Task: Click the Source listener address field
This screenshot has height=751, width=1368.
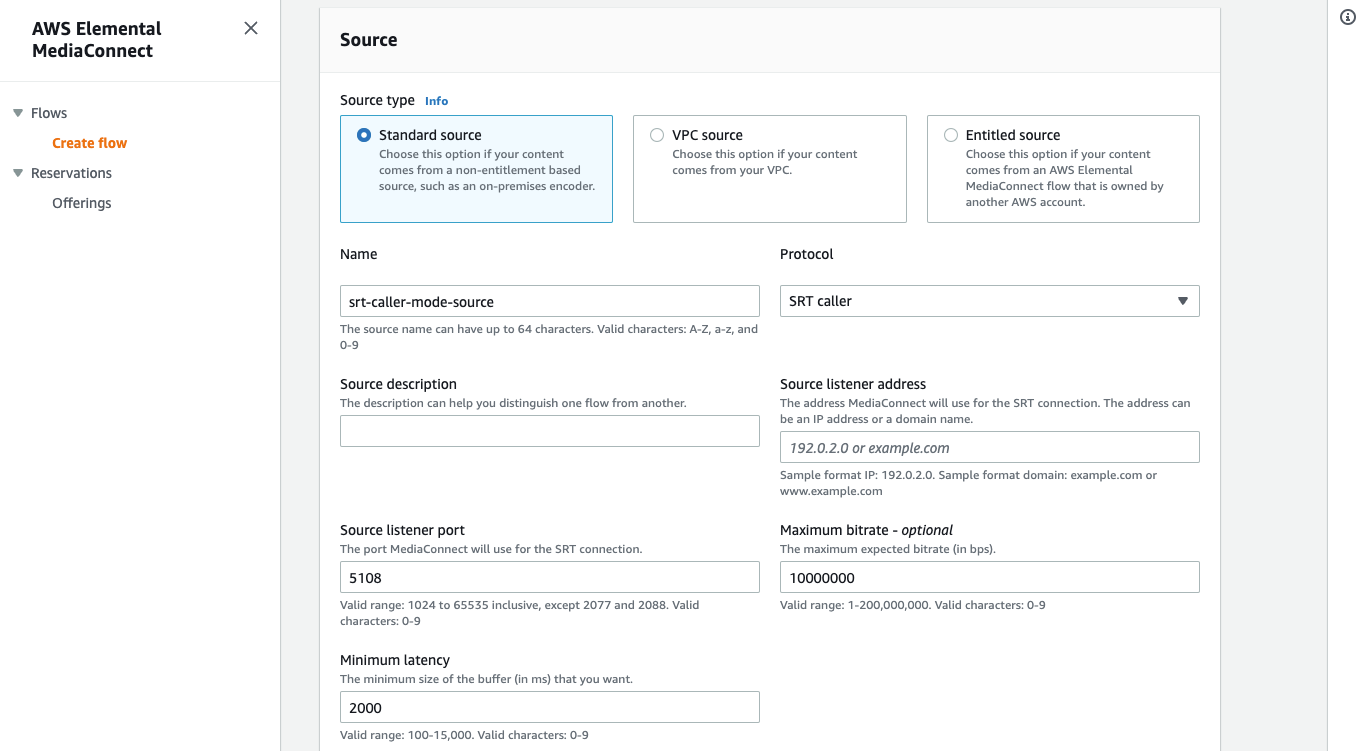Action: (x=990, y=447)
